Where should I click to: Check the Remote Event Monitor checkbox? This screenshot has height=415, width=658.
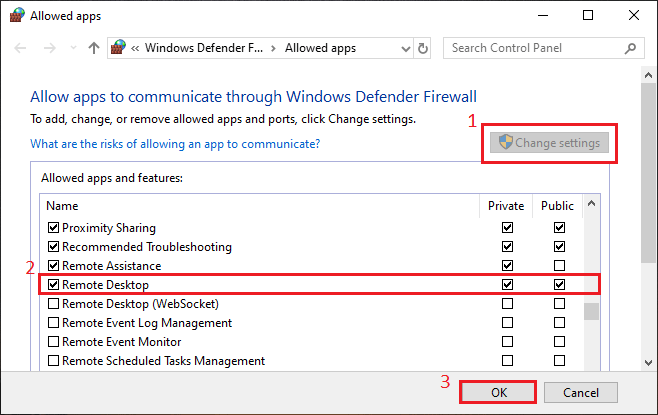click(53, 342)
